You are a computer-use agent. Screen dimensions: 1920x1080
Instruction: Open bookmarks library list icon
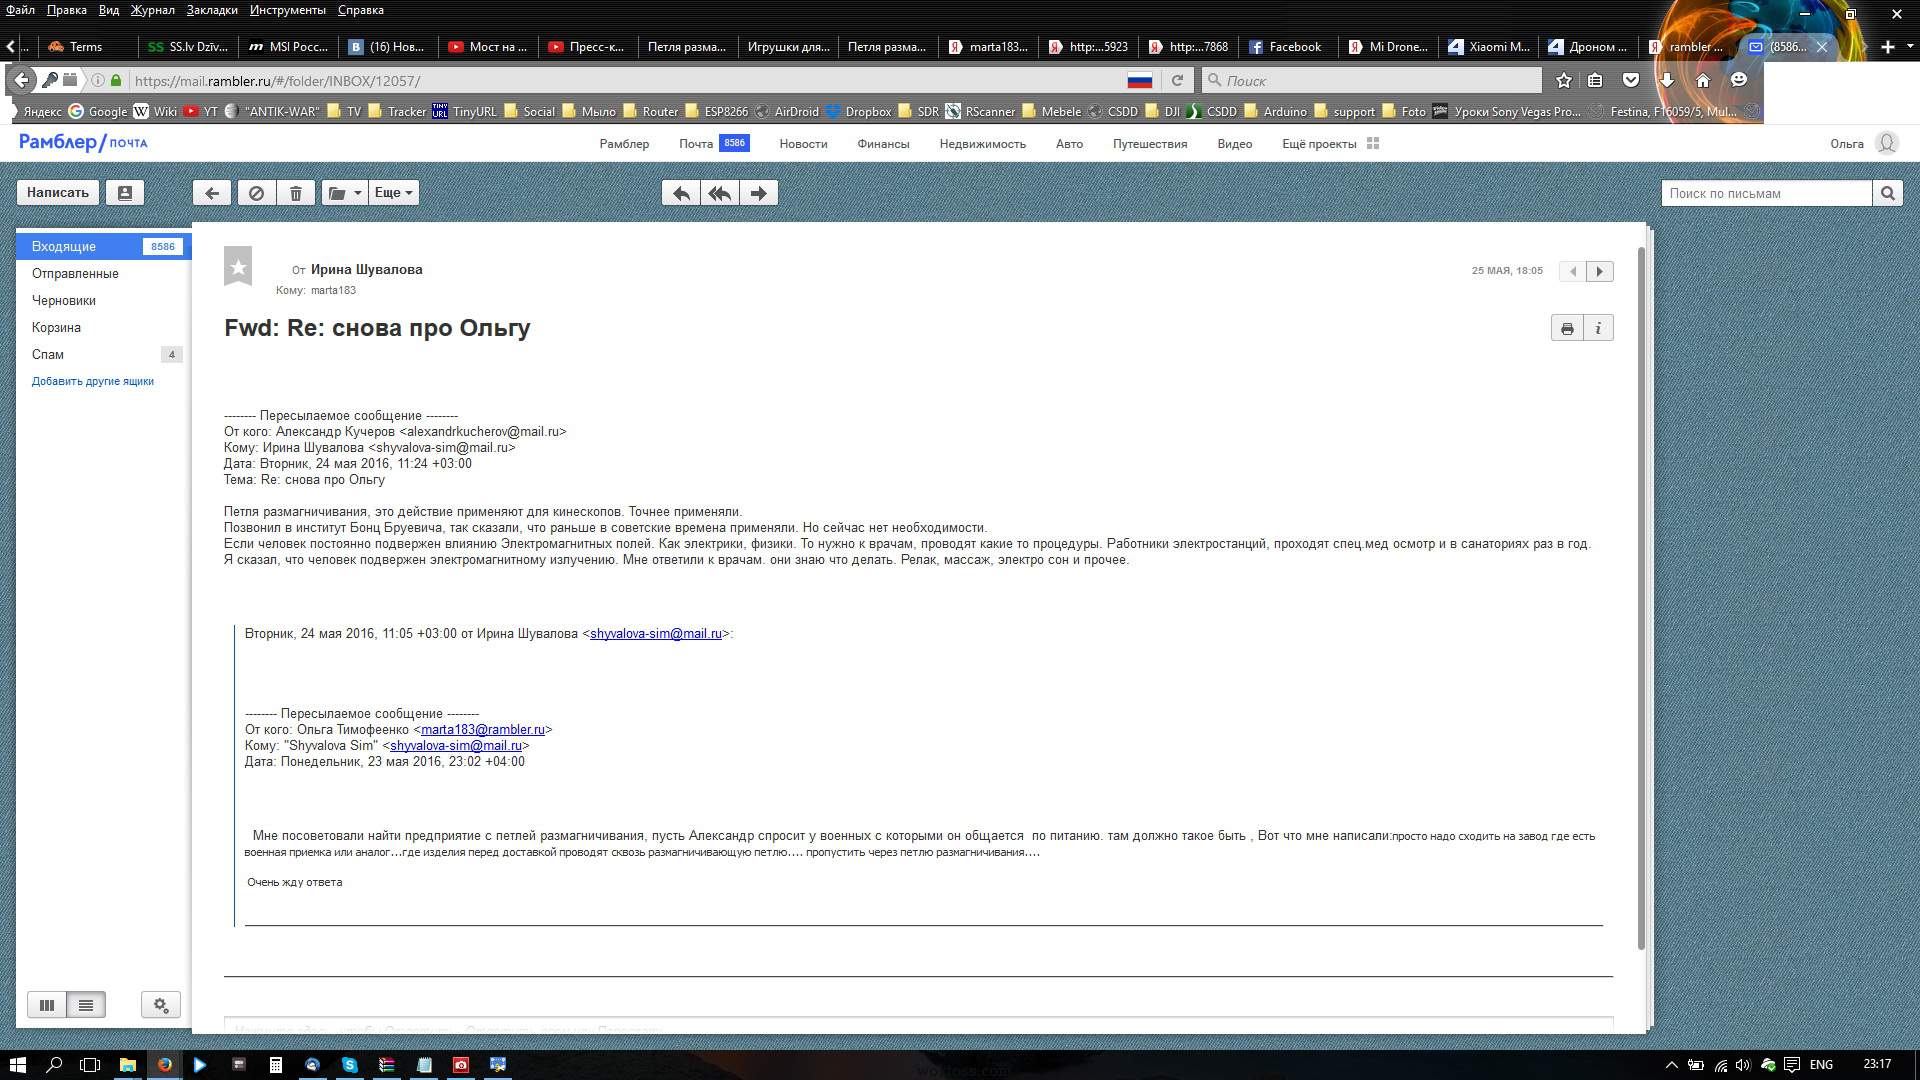[x=1596, y=80]
